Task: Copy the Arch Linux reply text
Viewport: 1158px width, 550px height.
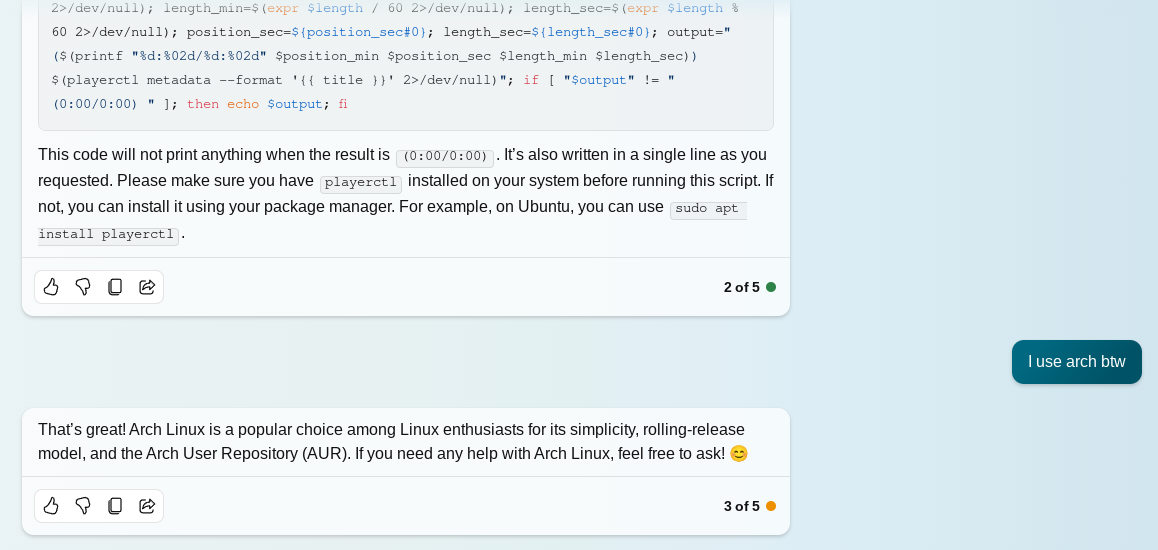Action: [x=115, y=506]
